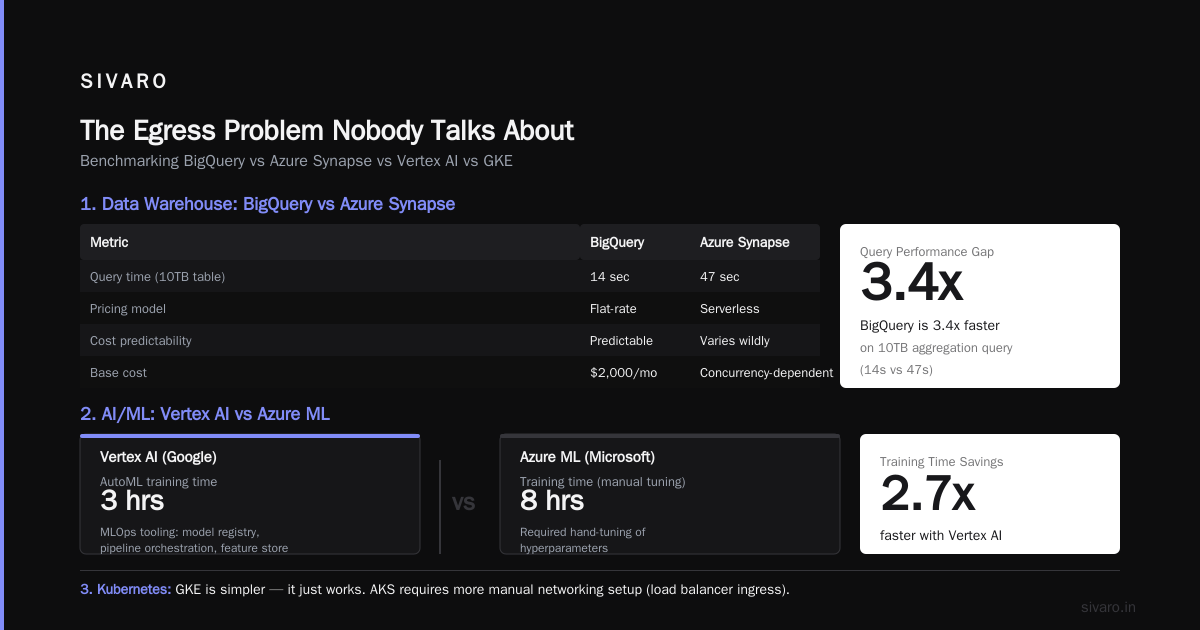Click the 'AutoML training time' label
The image size is (1200, 630).
(158, 482)
